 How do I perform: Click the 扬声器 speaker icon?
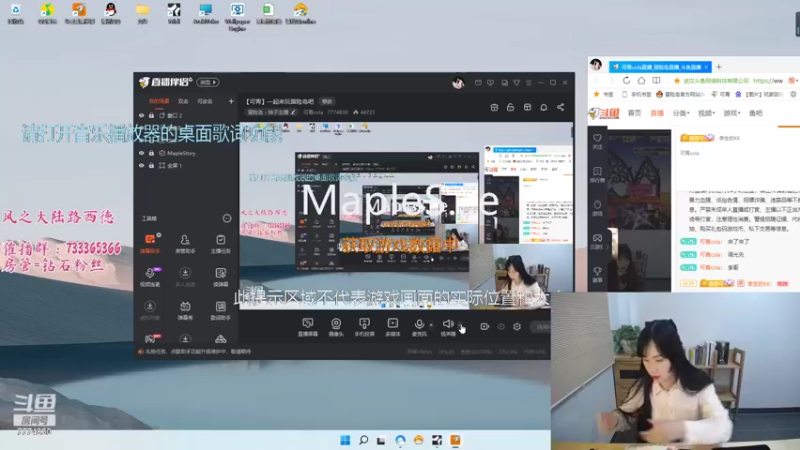(447, 323)
